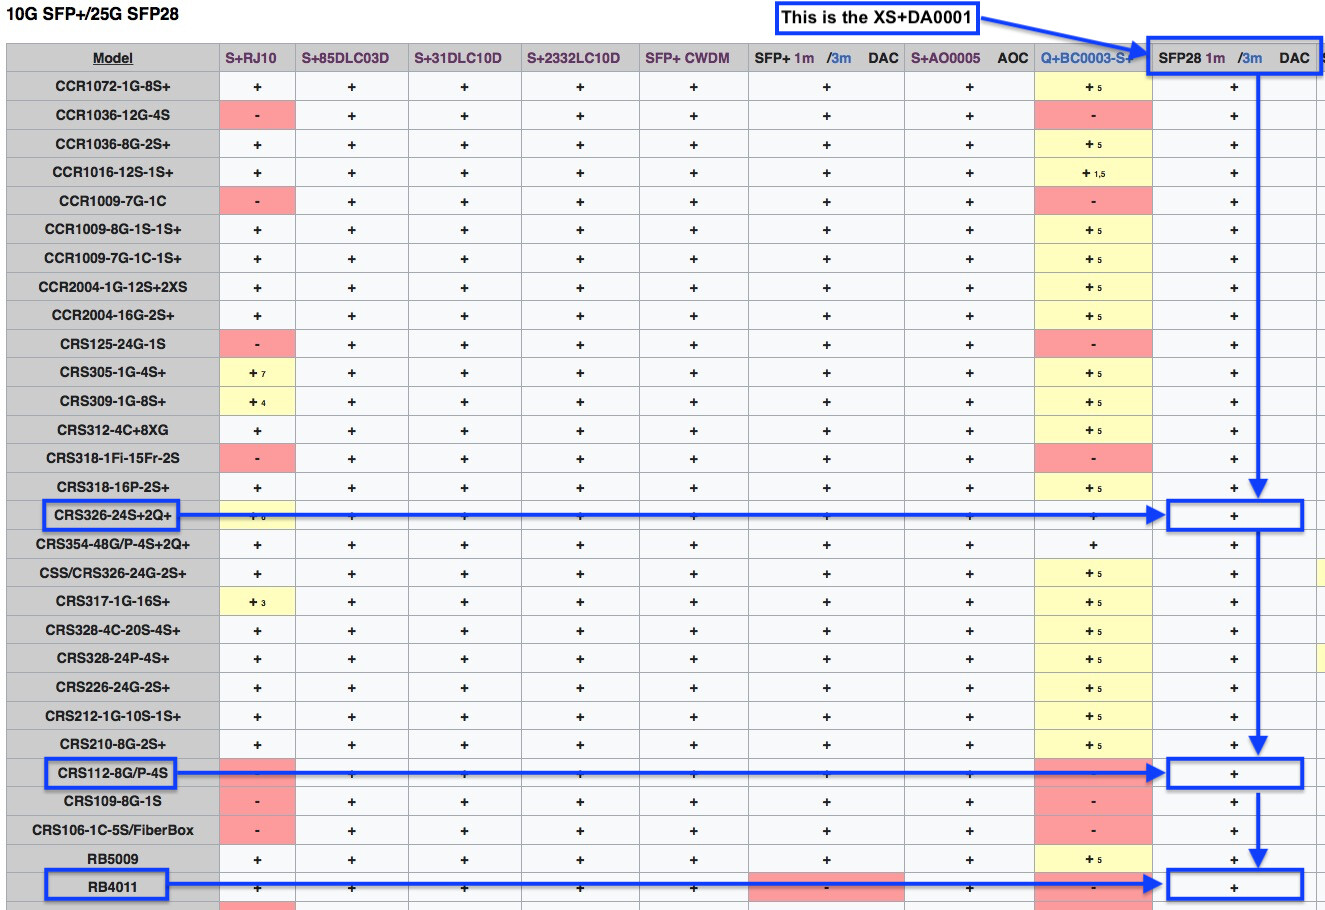Click the yellow S+RJ10 cell for CRS305-1G-4S+
This screenshot has height=910, width=1325.
point(257,372)
